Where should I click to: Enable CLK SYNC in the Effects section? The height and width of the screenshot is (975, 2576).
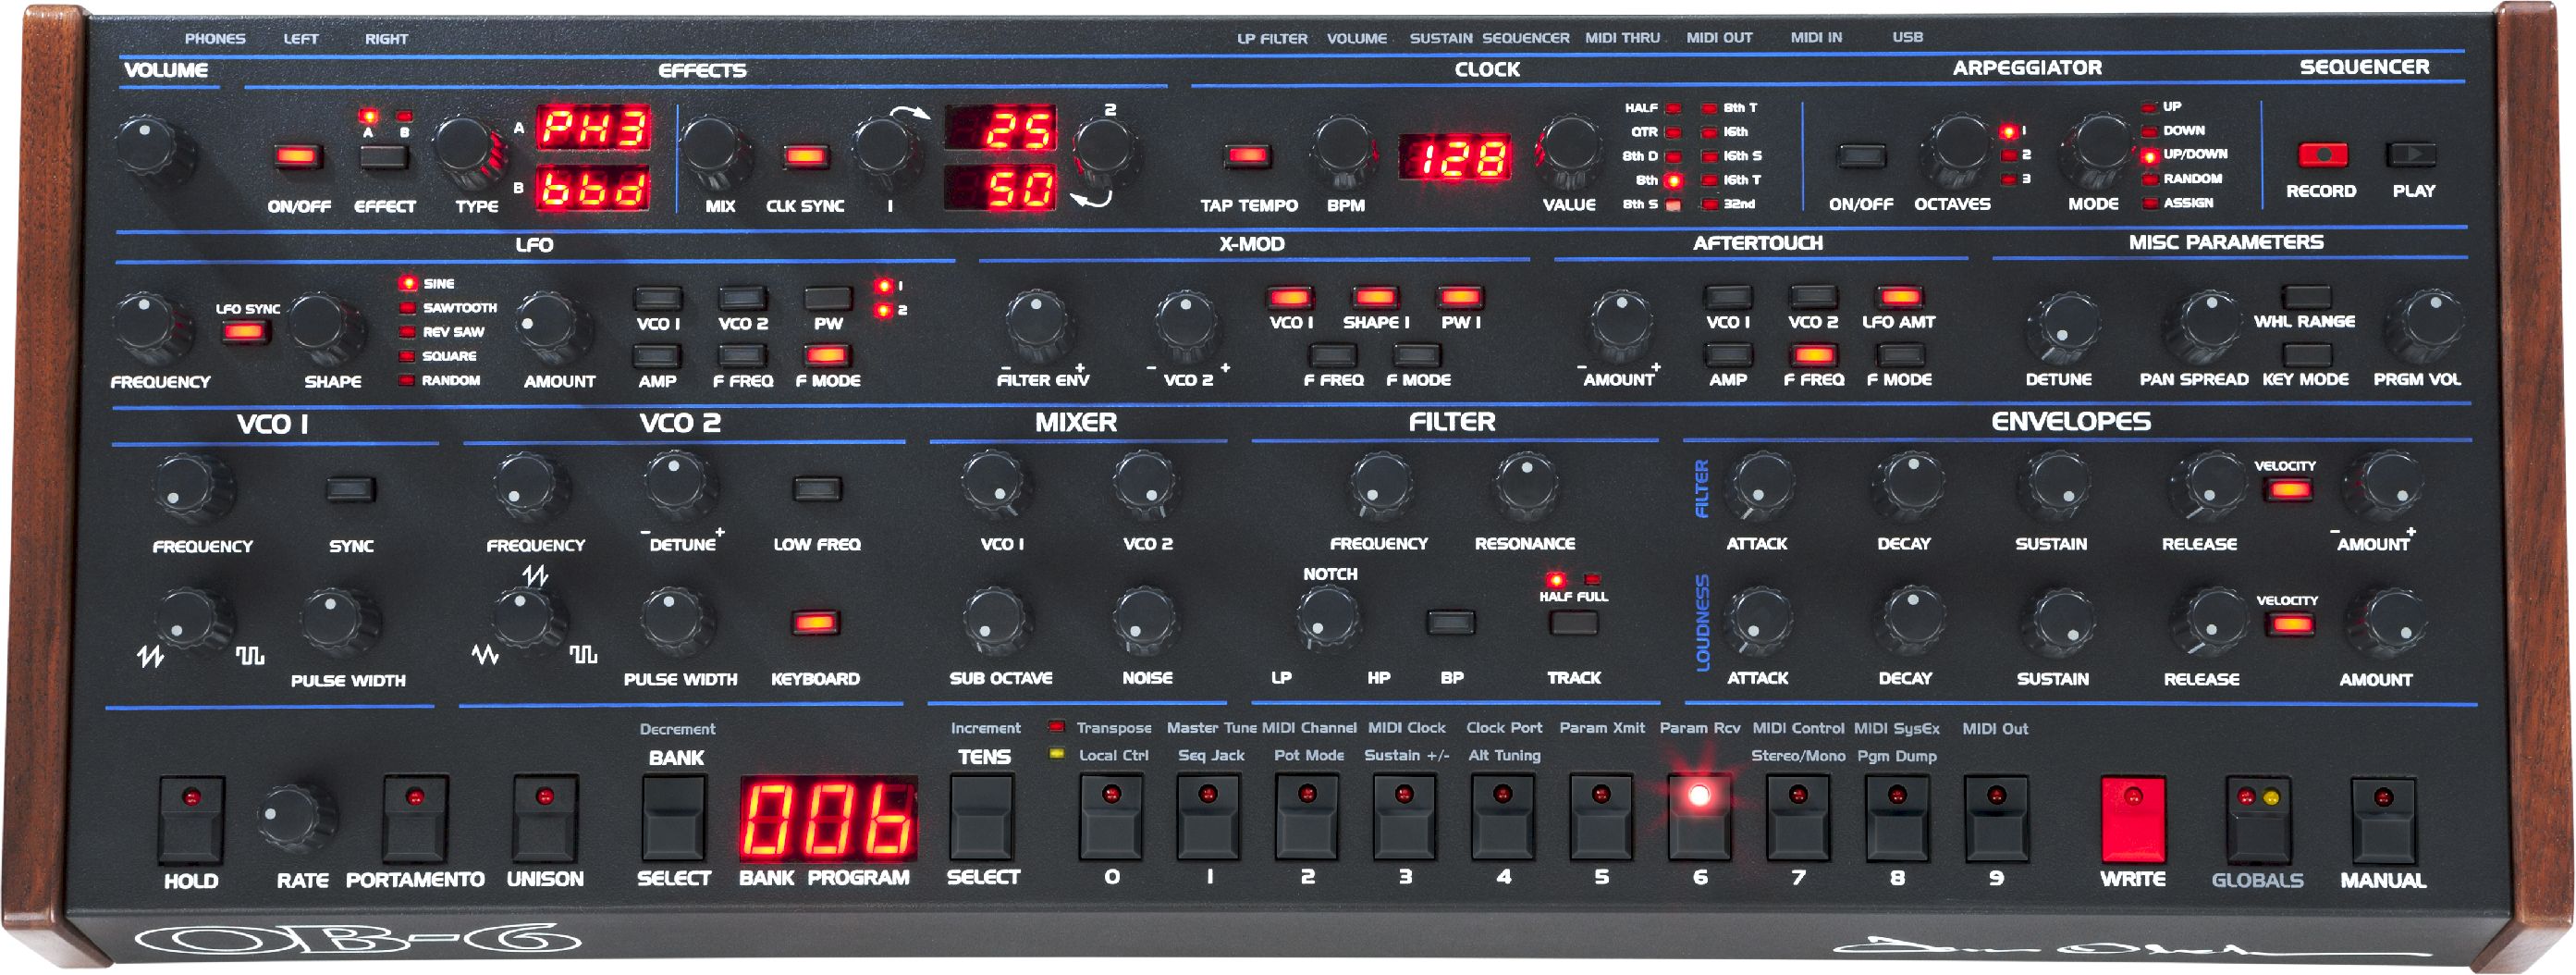point(805,159)
